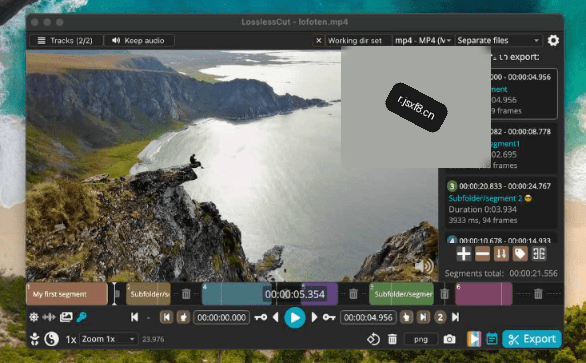Click the segment tag label icon
This screenshot has height=363, width=586.
click(x=520, y=254)
